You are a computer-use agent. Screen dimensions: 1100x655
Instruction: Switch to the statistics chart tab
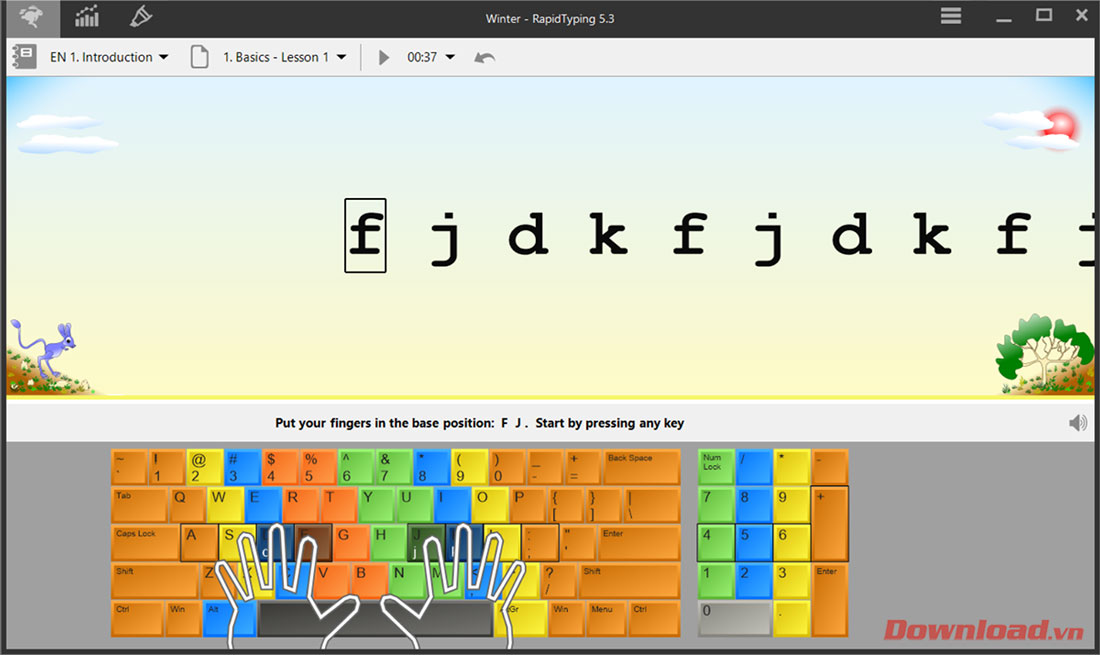click(87, 16)
